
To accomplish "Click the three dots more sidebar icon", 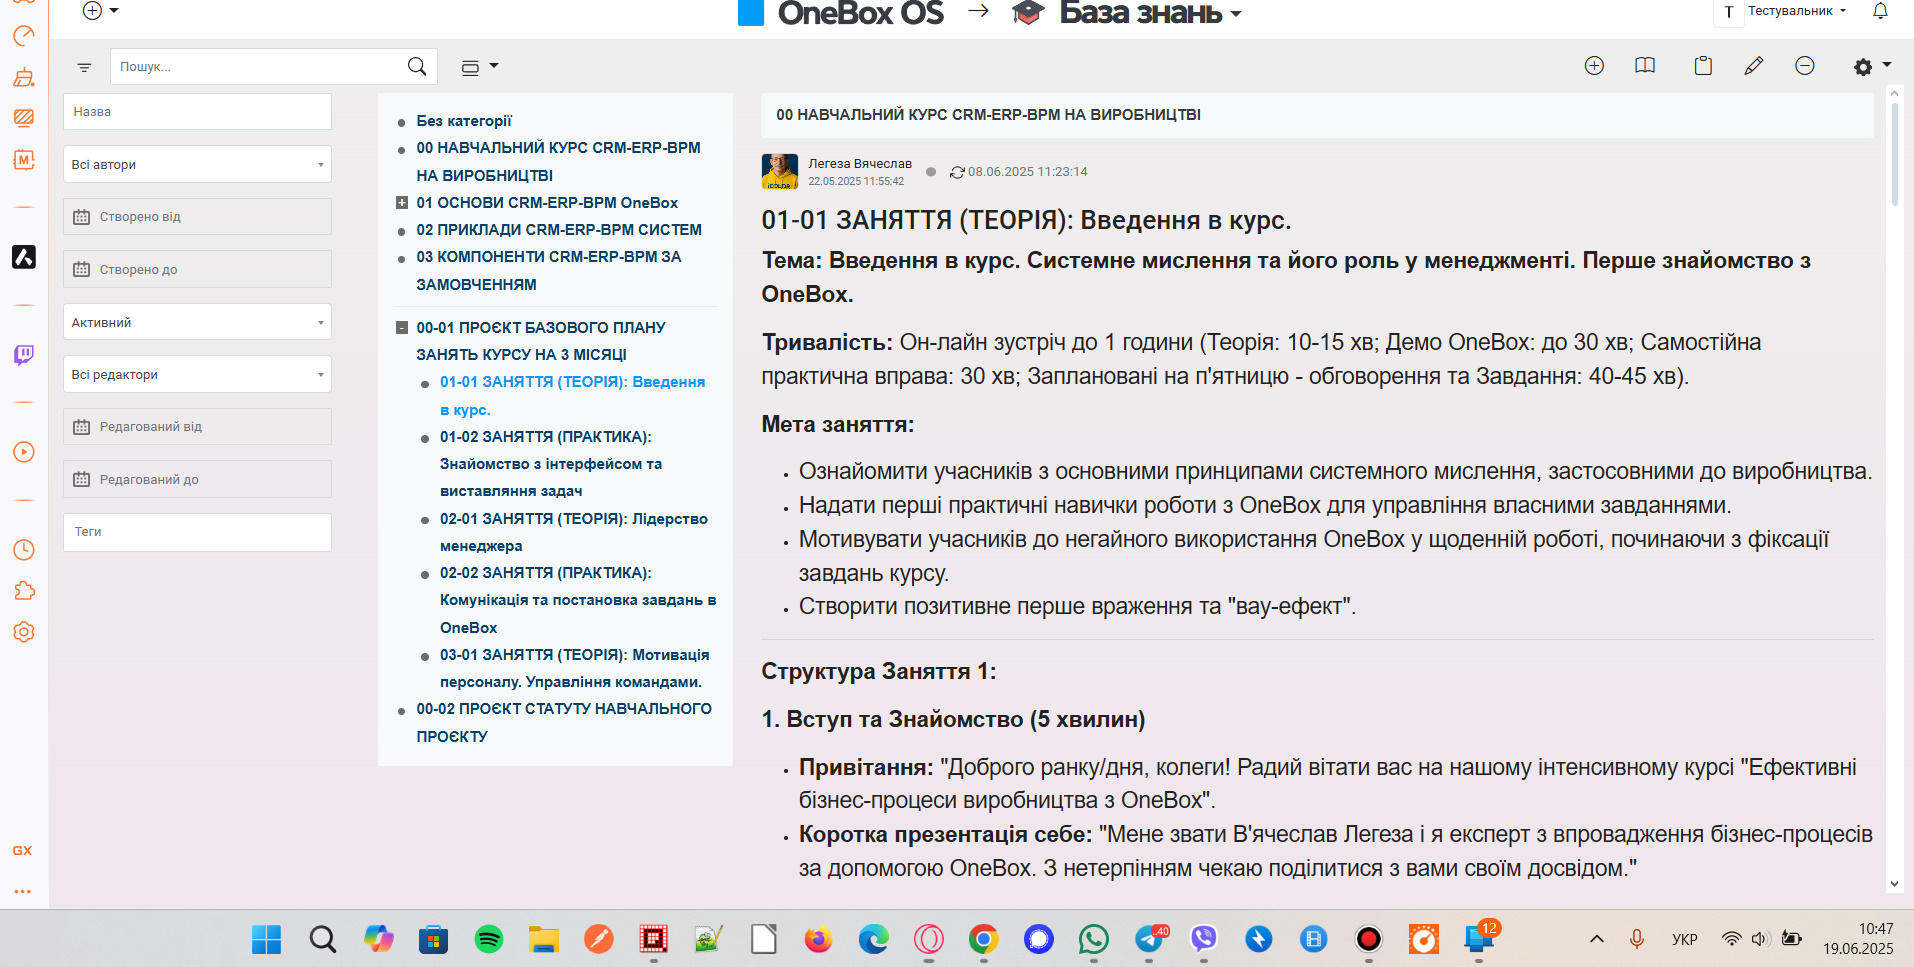I will pyautogui.click(x=22, y=890).
